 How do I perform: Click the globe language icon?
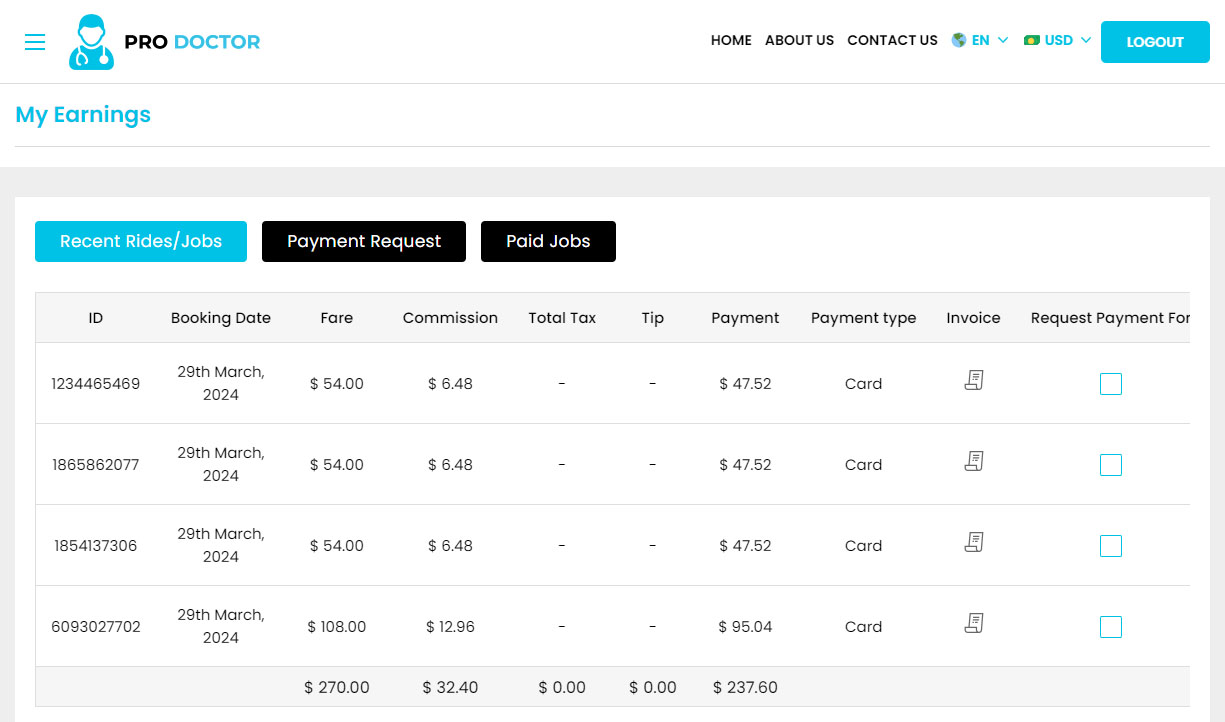point(959,41)
